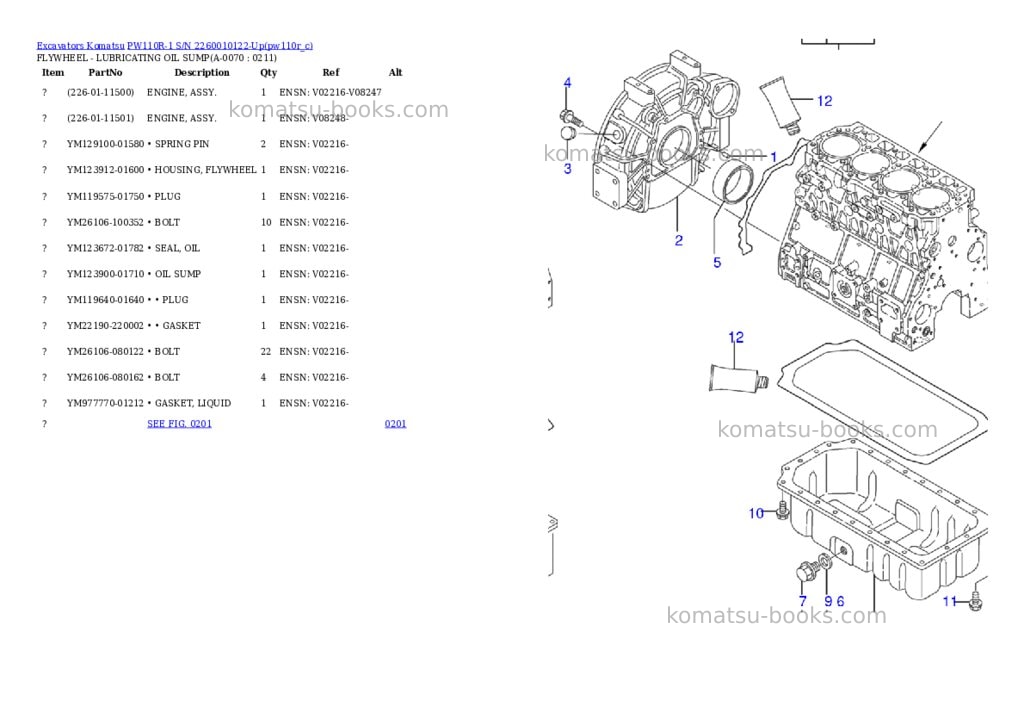Click part number (226-01-11501)
The height and width of the screenshot is (725, 1024).
(x=101, y=118)
